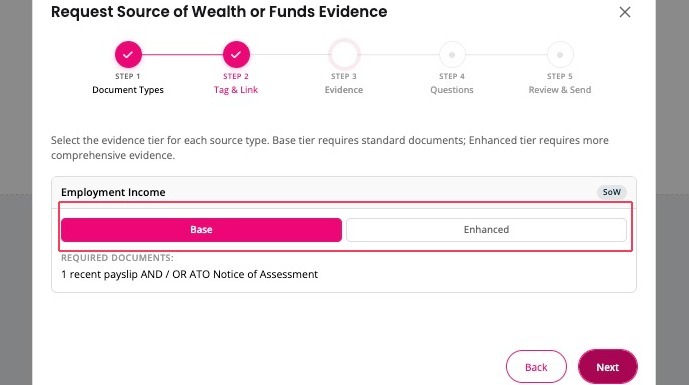The width and height of the screenshot is (689, 385).
Task: Switch to the Enhanced evidence tier
Action: [486, 229]
